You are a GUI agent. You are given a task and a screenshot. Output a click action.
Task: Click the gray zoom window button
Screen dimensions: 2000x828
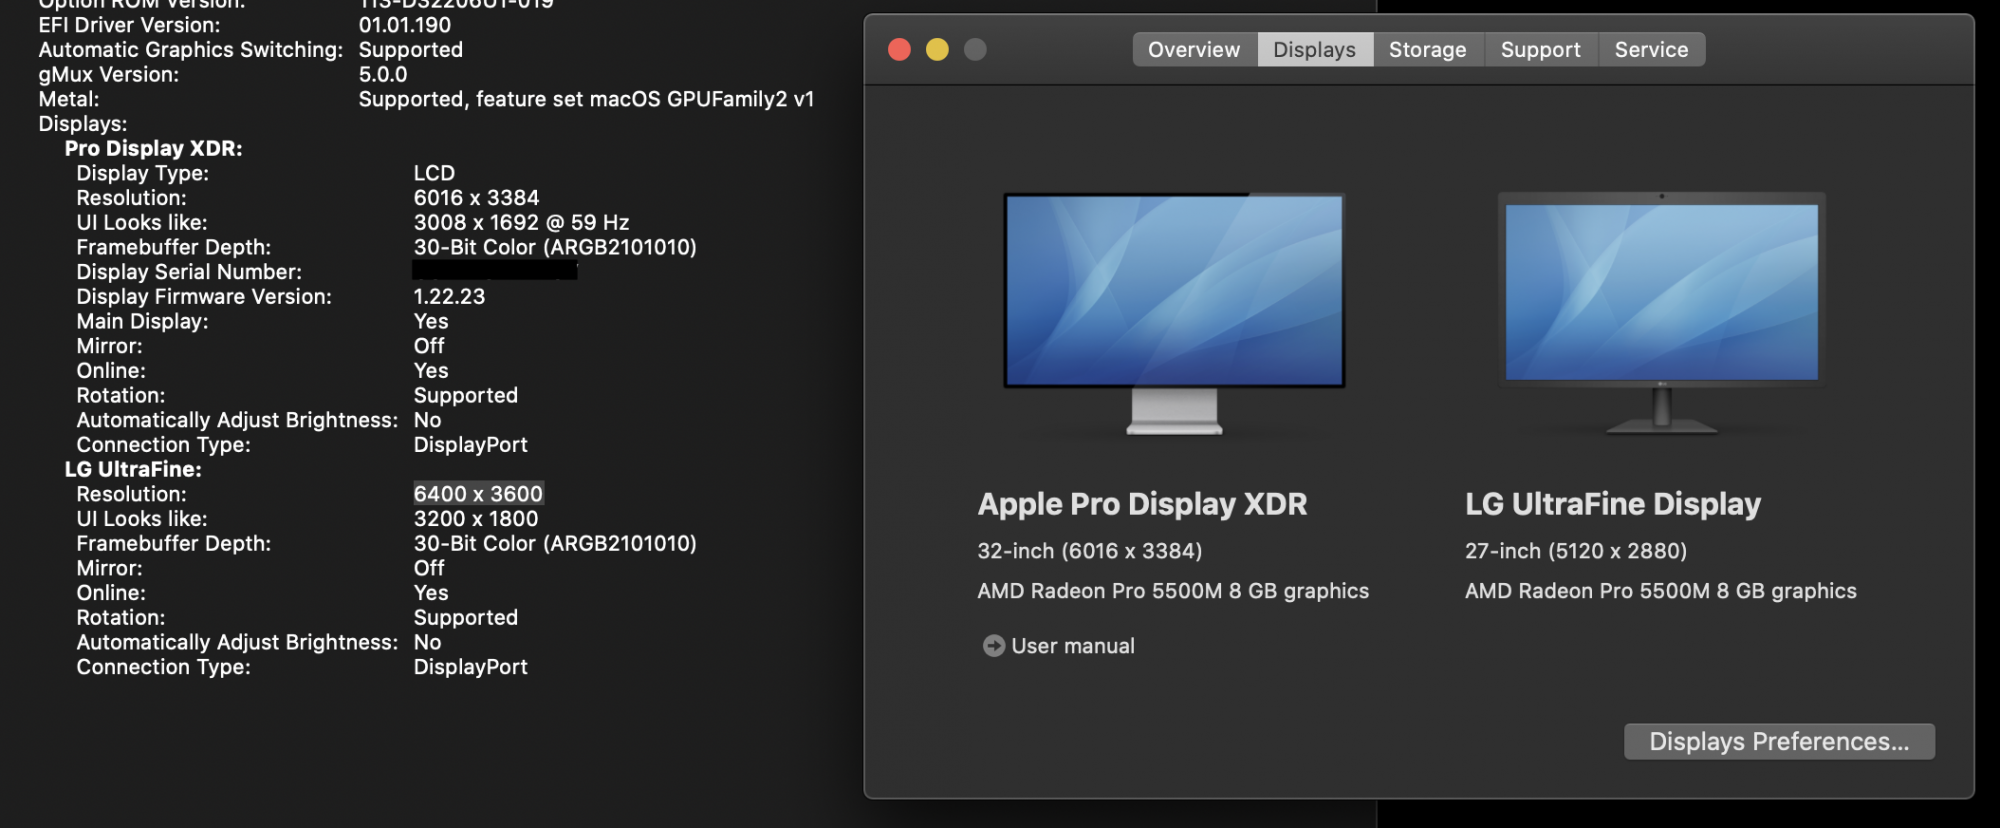tap(975, 50)
